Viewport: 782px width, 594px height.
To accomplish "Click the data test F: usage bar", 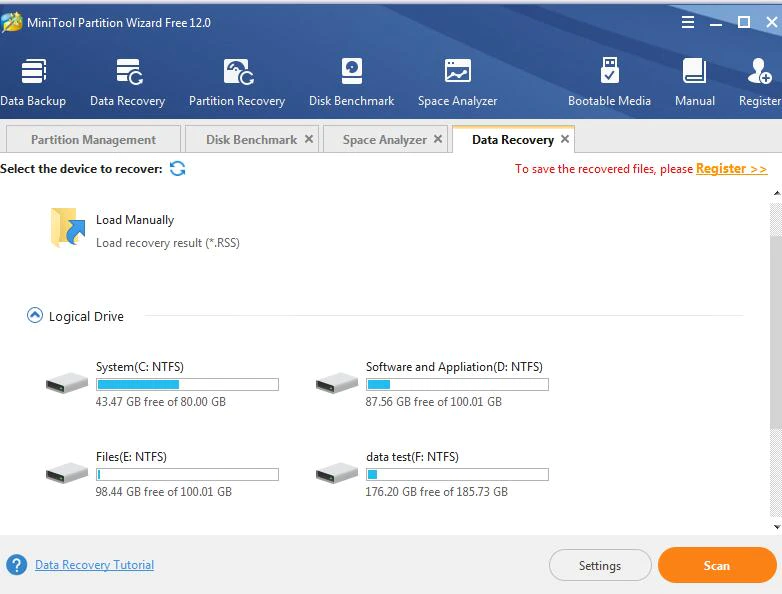I will [x=457, y=474].
